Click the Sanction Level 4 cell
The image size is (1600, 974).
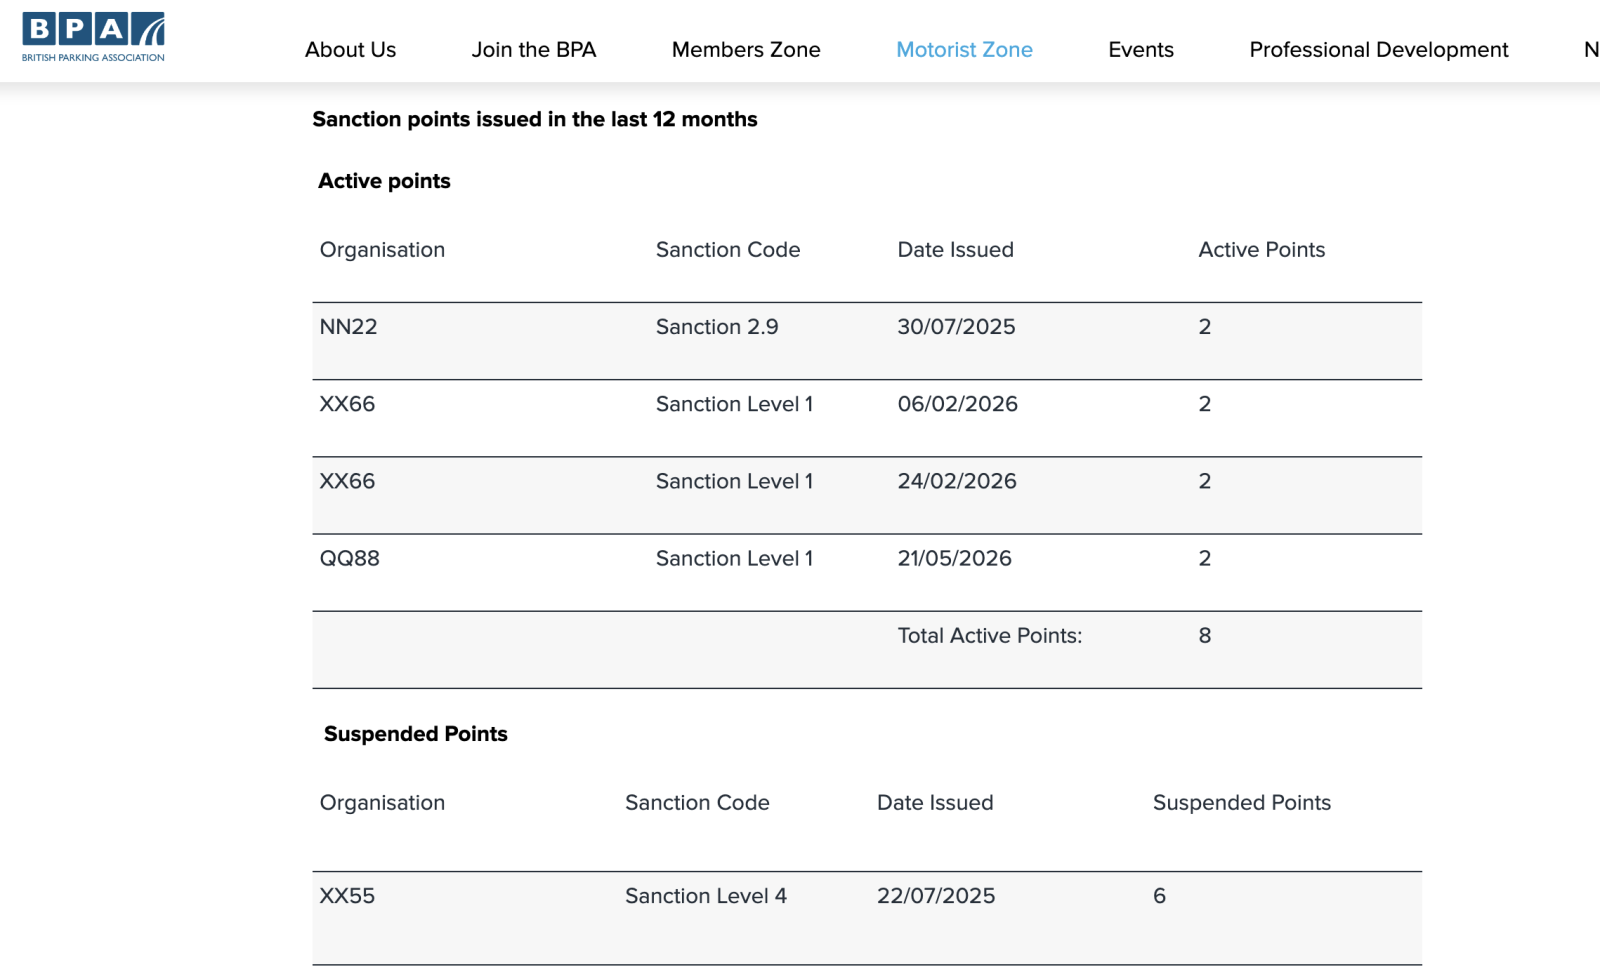[x=706, y=896]
